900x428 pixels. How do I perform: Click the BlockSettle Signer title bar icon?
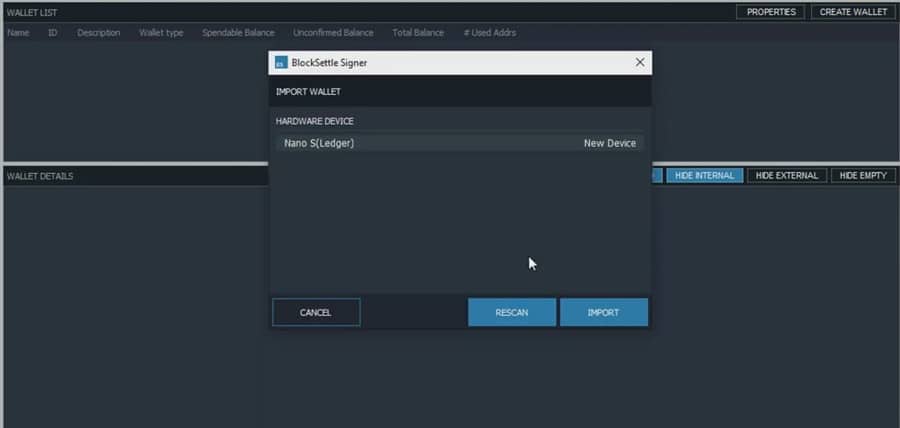point(281,63)
